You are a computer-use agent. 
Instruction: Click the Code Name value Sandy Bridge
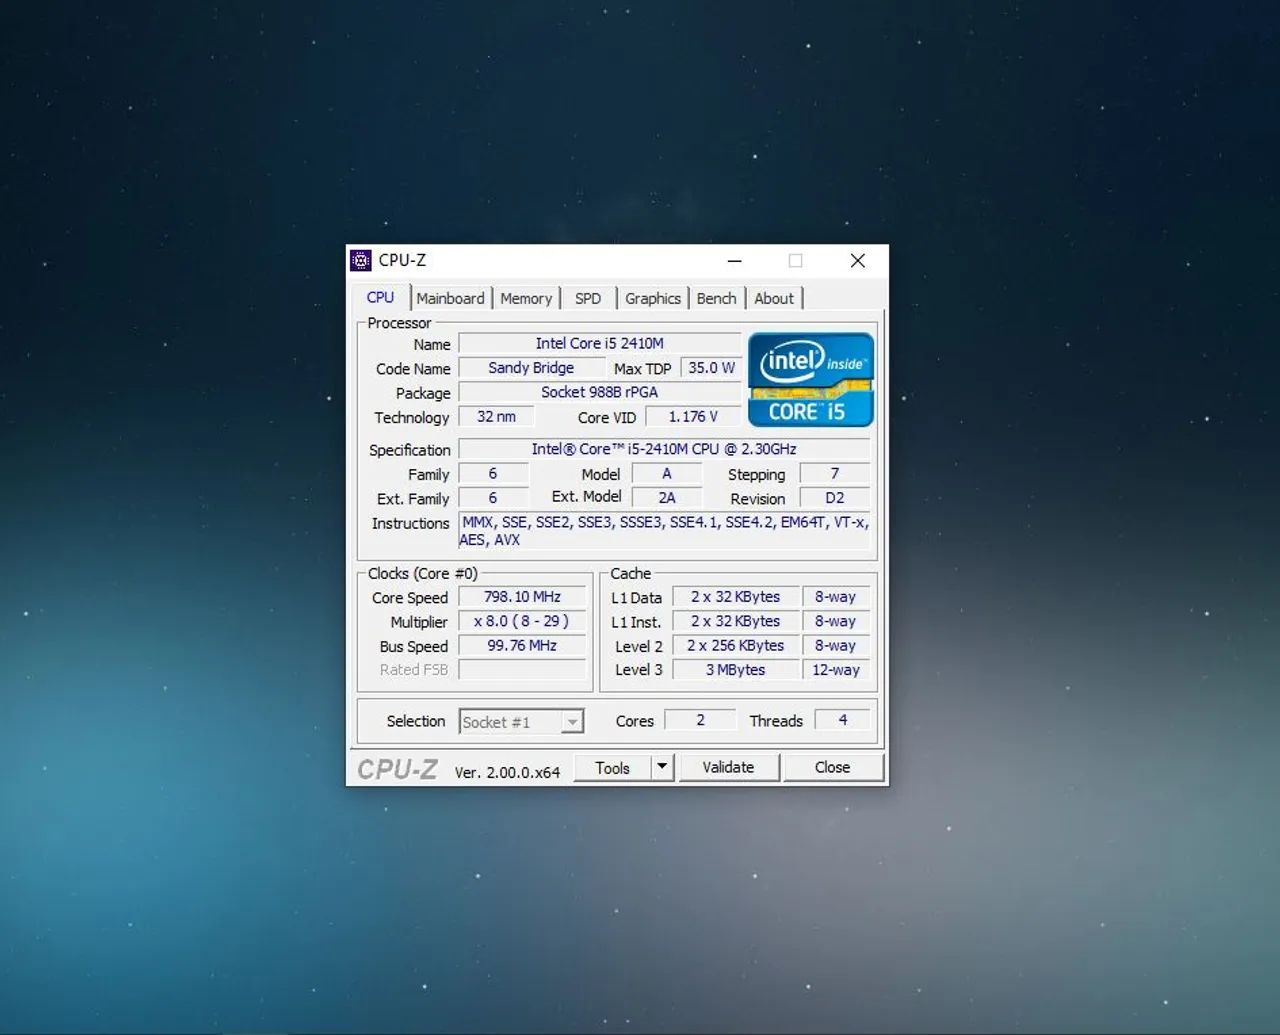pos(531,368)
